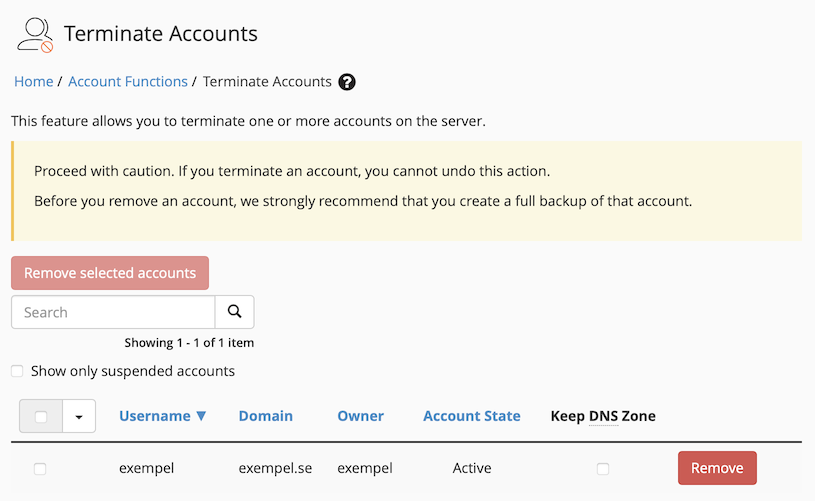Tick Show only suspended accounts checkbox
Image resolution: width=815 pixels, height=501 pixels.
17,371
